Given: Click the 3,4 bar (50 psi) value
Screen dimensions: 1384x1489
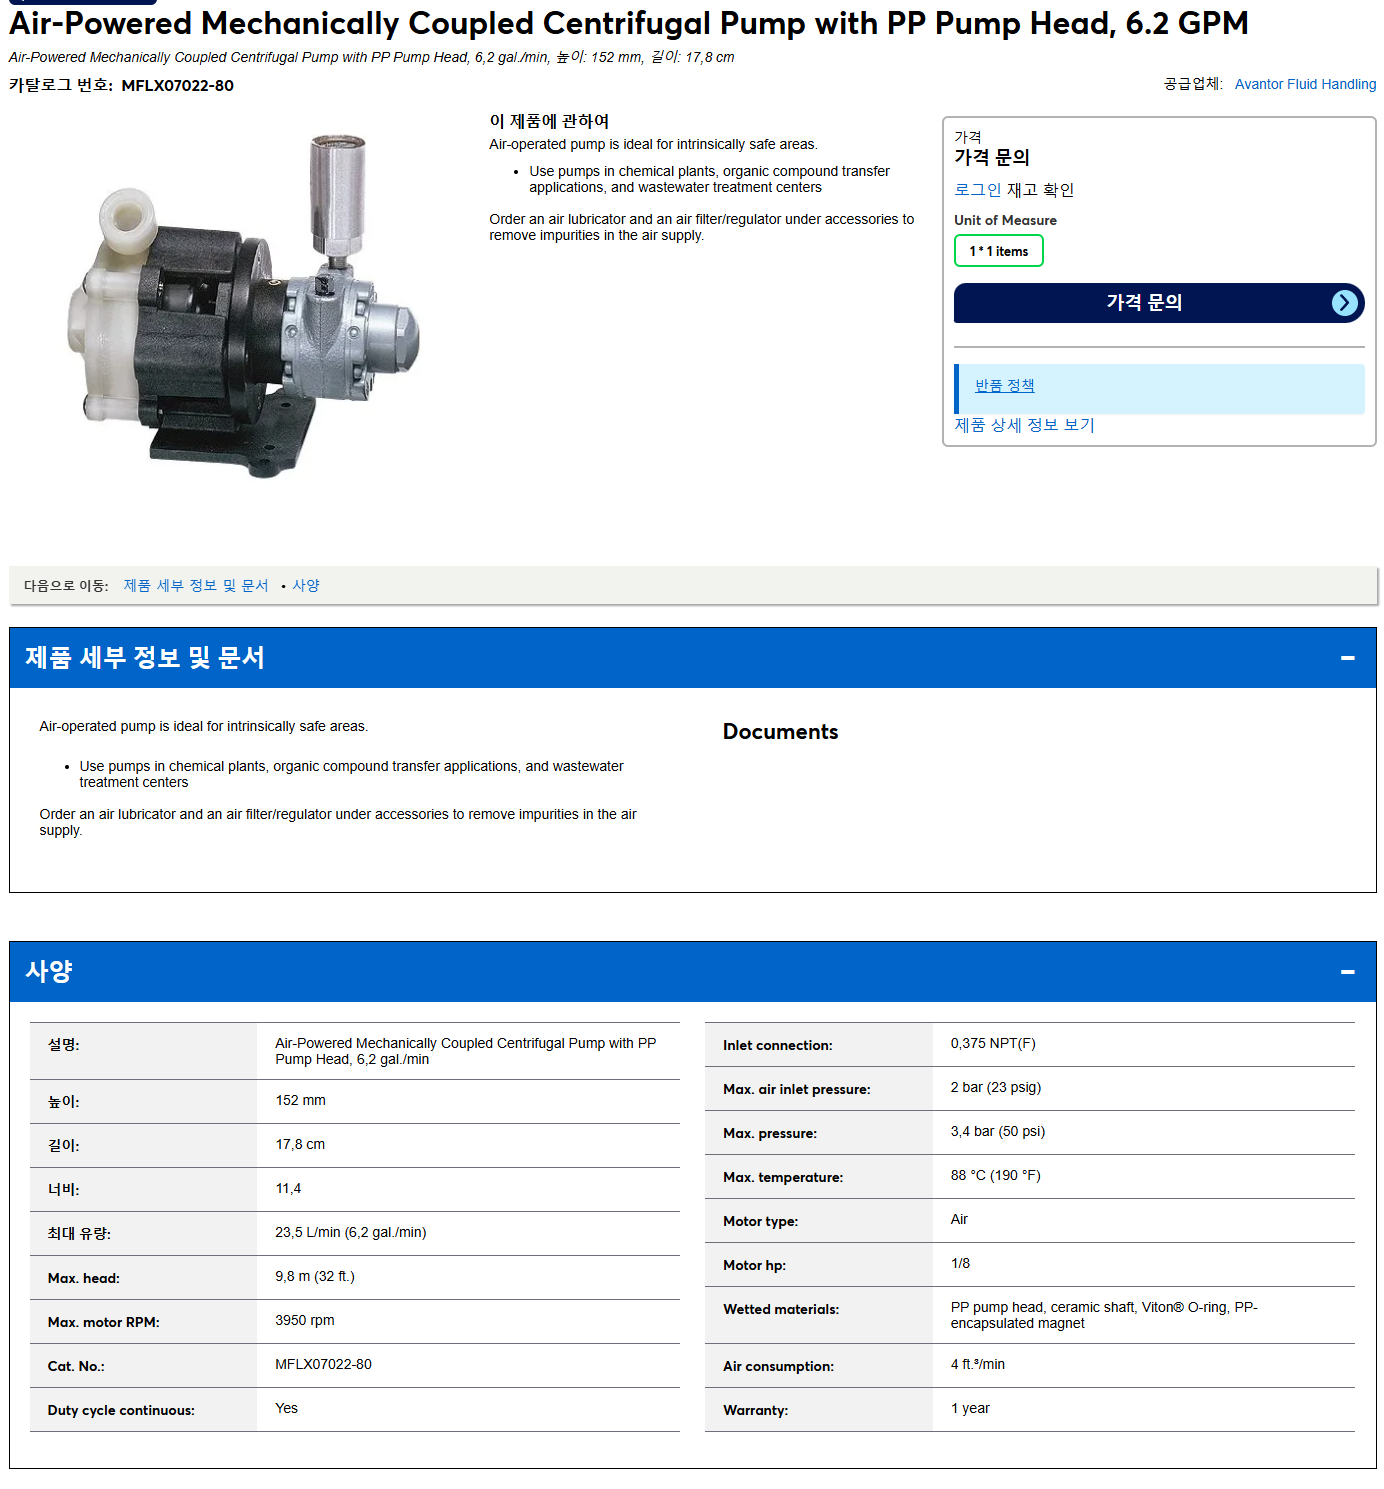Looking at the screenshot, I should click(997, 1131).
